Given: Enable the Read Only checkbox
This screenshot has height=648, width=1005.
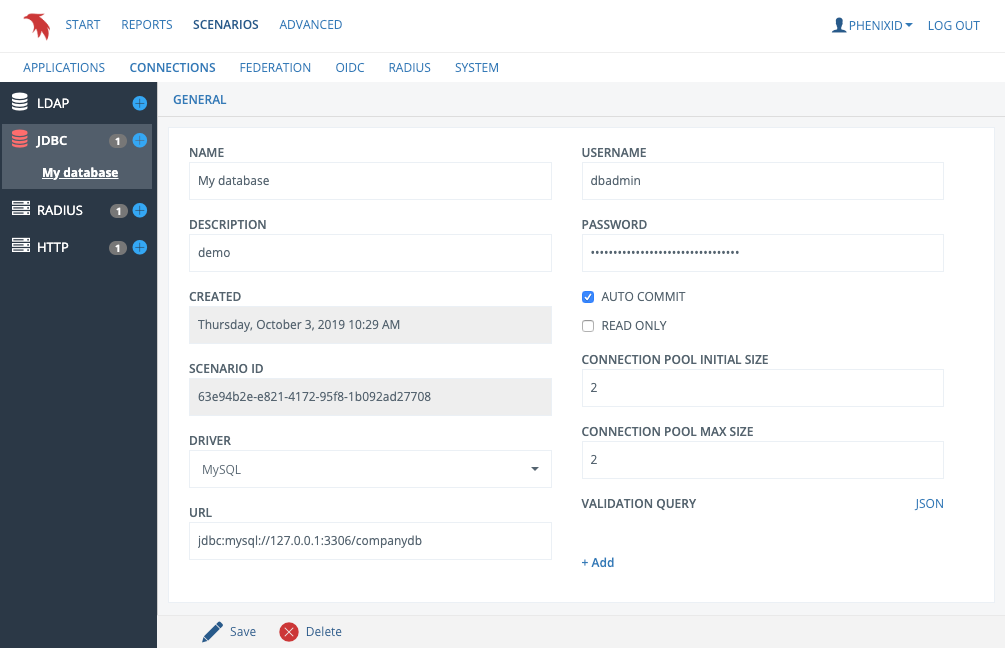Looking at the screenshot, I should pyautogui.click(x=588, y=326).
